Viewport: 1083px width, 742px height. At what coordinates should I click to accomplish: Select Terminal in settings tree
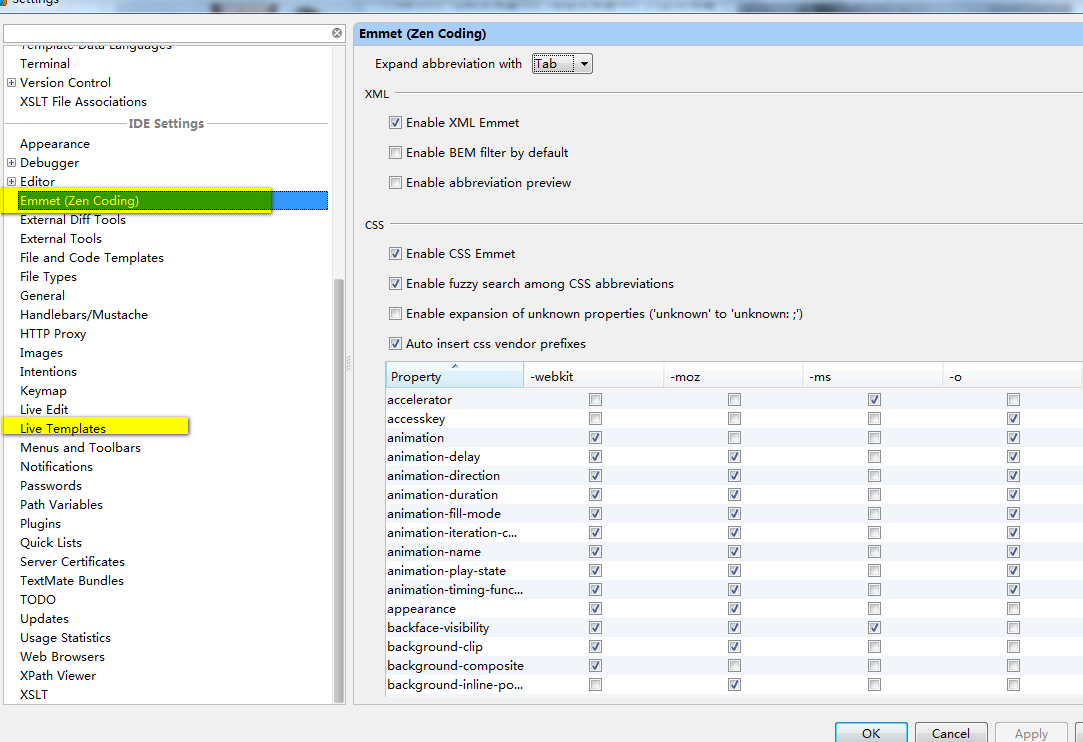tap(45, 64)
